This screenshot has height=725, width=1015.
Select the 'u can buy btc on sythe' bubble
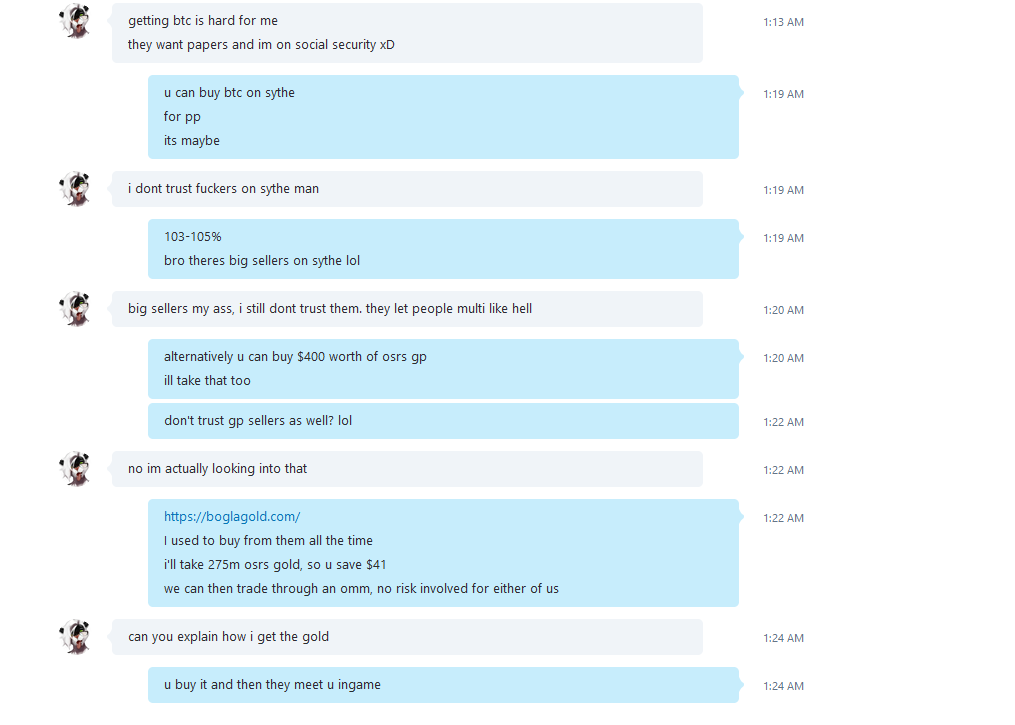443,117
